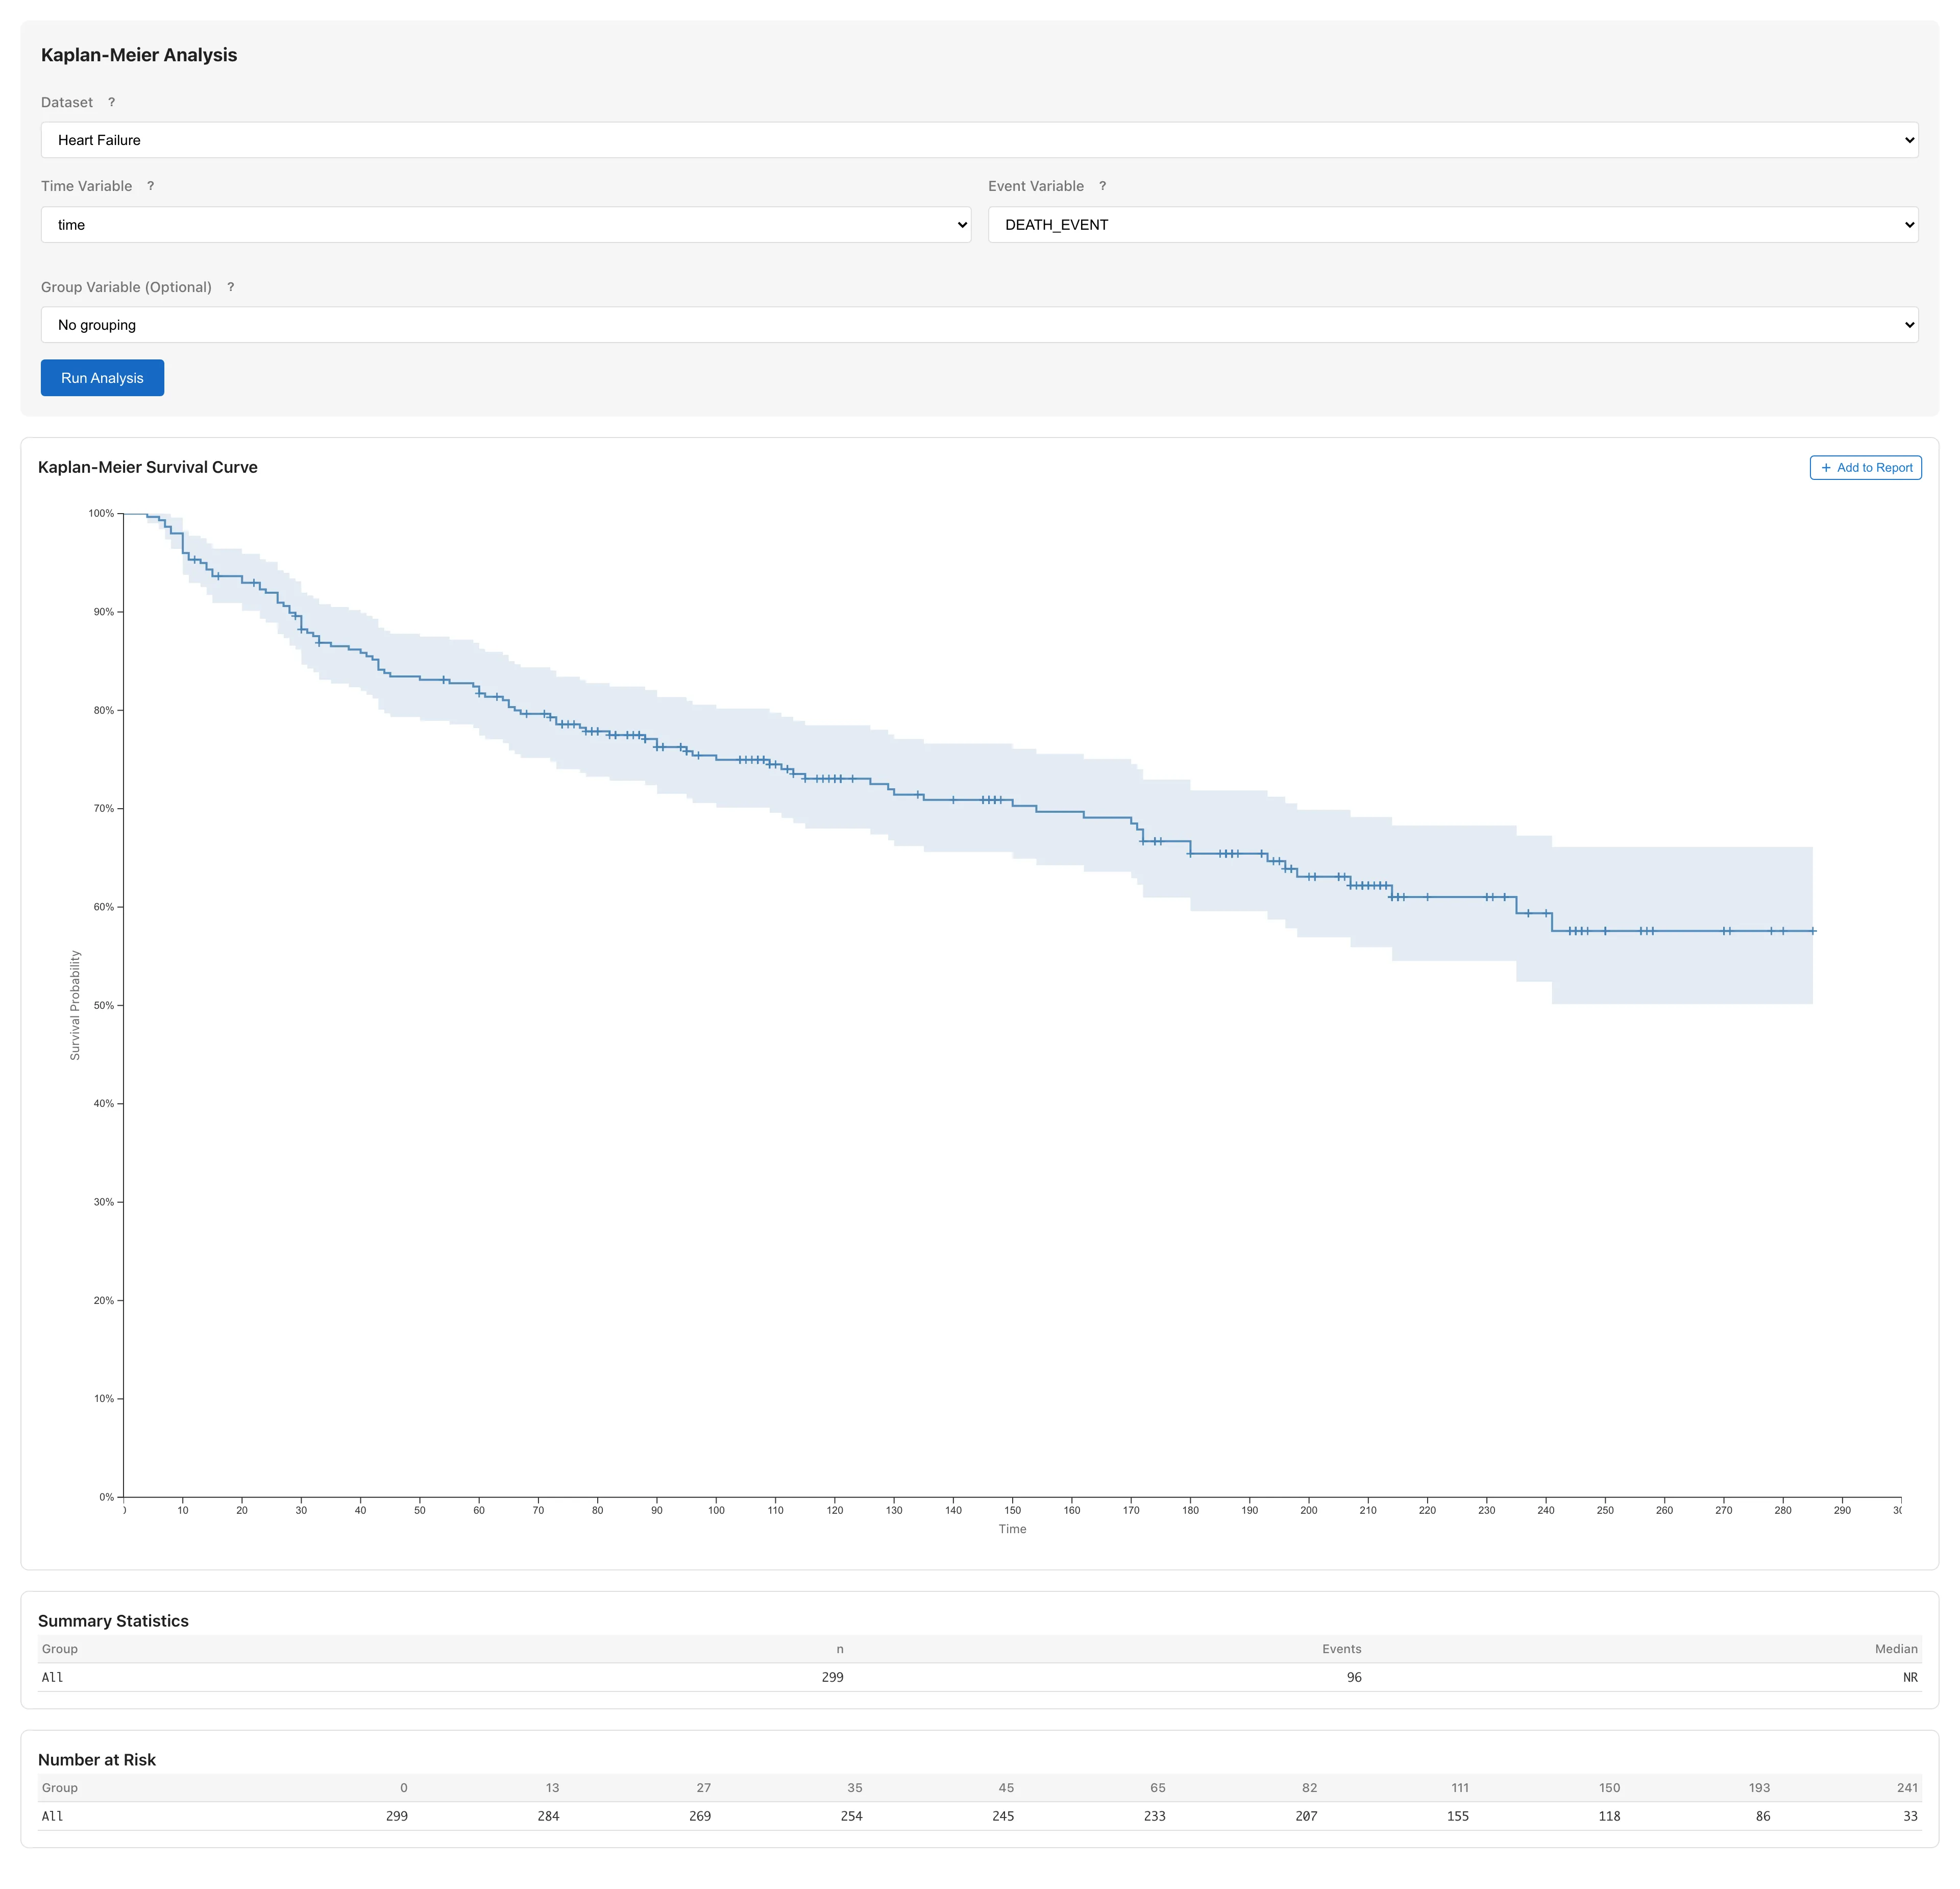
Task: Click the final censor mark on the curve
Action: point(1812,931)
